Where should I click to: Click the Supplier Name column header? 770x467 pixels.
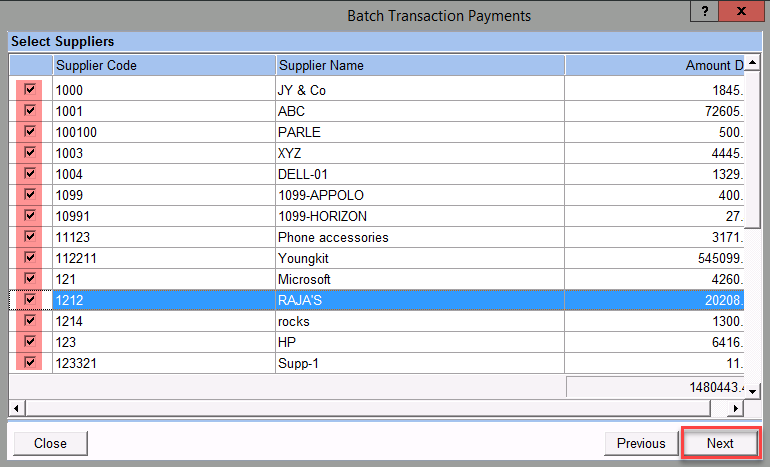tap(420, 65)
